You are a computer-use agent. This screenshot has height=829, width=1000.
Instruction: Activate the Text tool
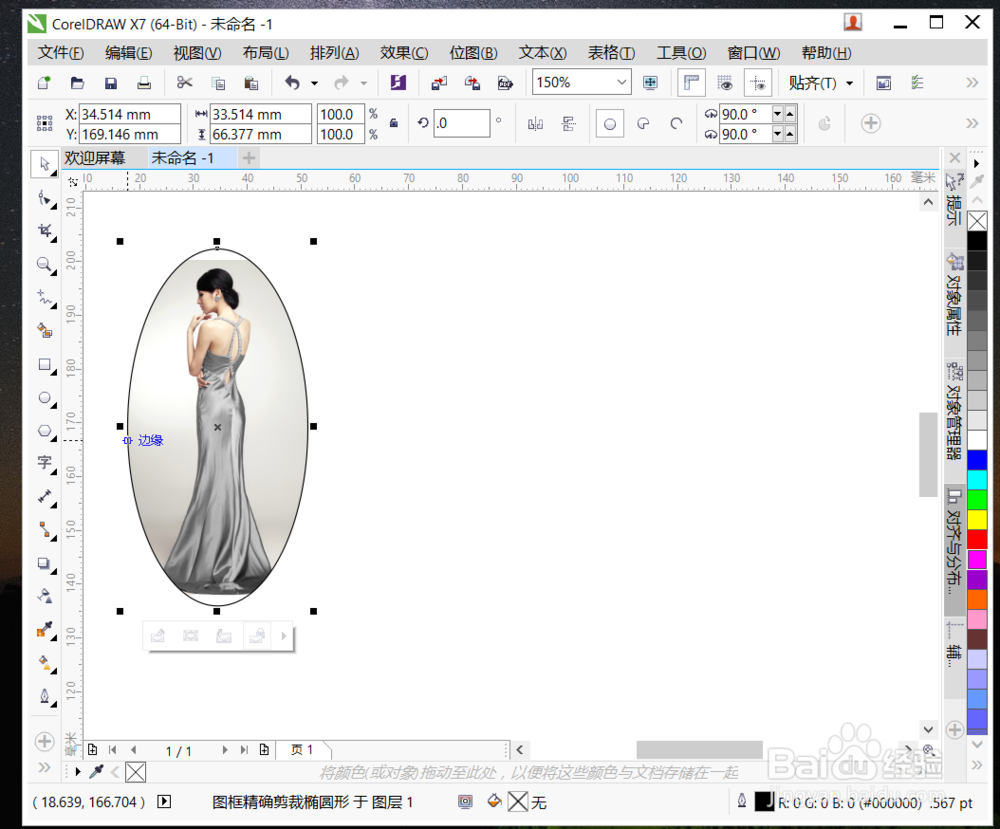[x=44, y=462]
